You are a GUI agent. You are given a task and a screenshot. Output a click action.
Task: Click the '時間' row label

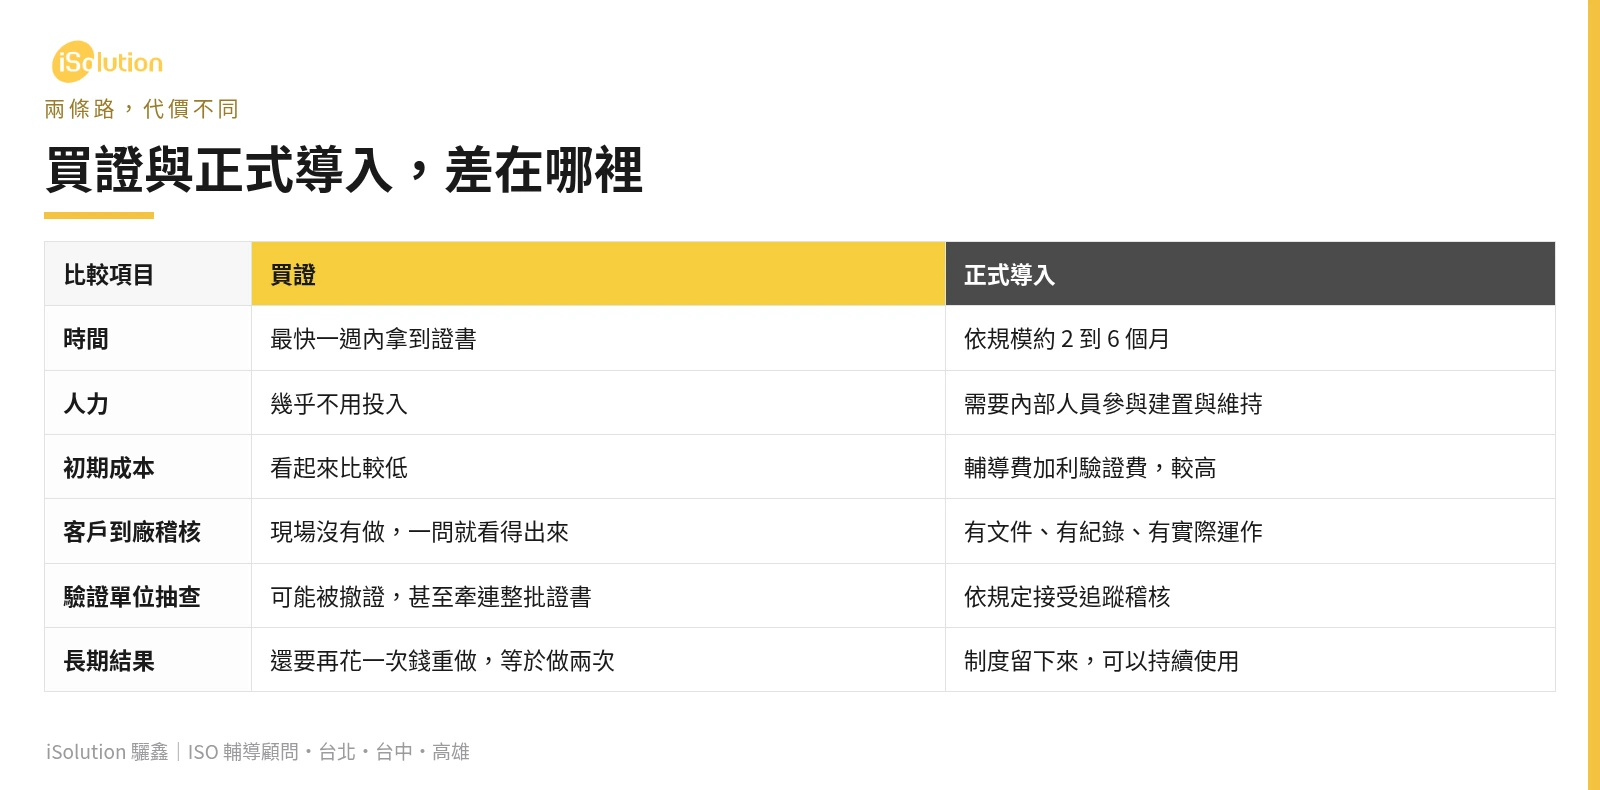pos(148,339)
